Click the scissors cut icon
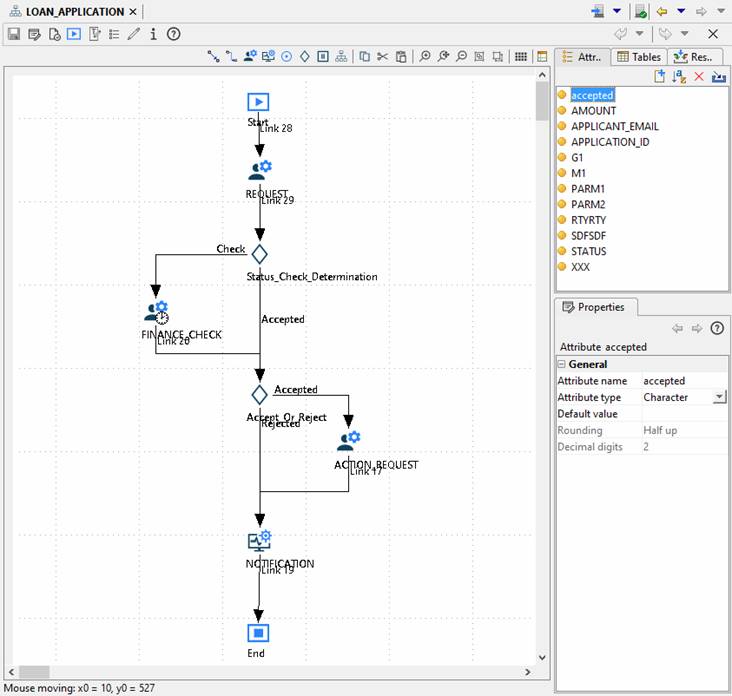732x696 pixels. 383,57
